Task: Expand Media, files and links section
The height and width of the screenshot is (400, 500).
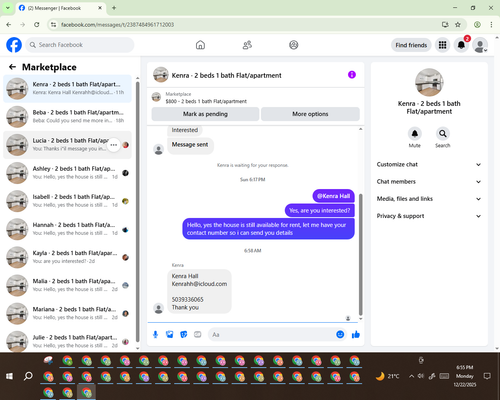Action: (x=429, y=199)
